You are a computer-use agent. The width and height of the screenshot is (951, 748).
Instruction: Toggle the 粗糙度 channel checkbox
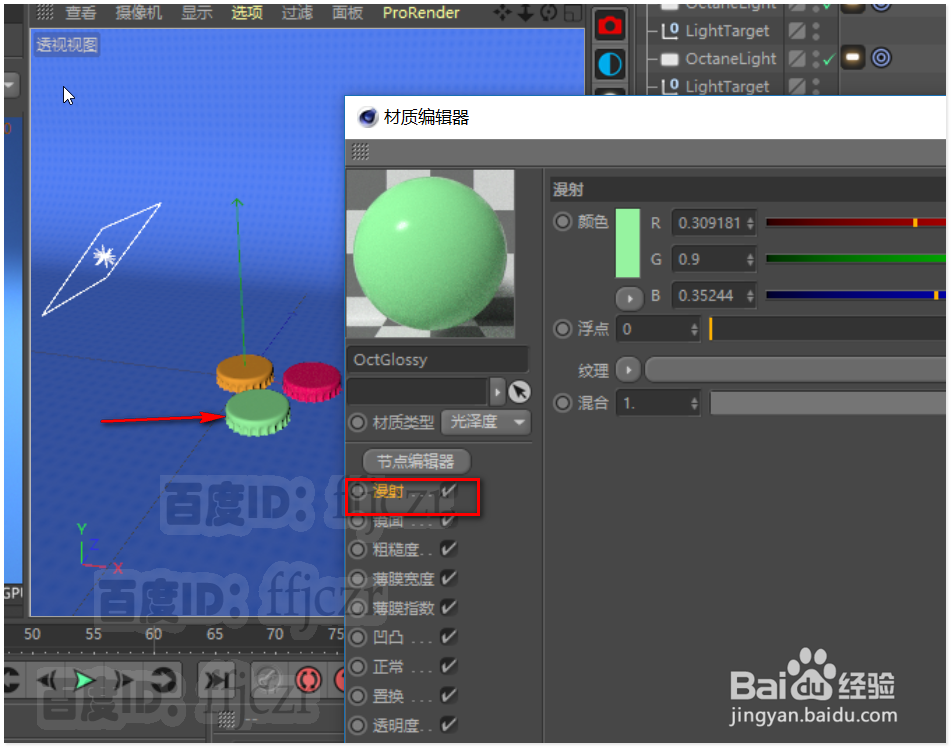pyautogui.click(x=448, y=549)
